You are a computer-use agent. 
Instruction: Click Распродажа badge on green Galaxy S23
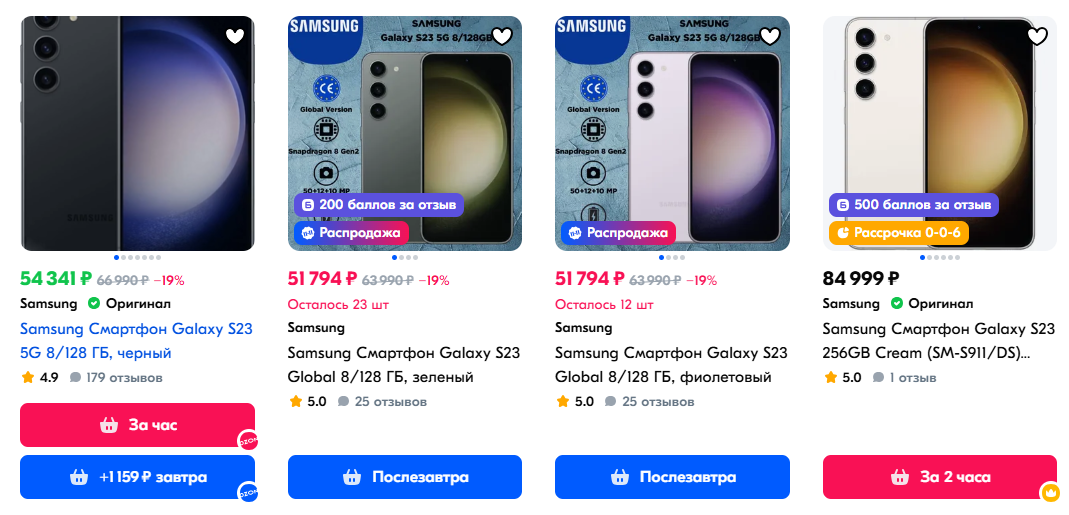(351, 233)
